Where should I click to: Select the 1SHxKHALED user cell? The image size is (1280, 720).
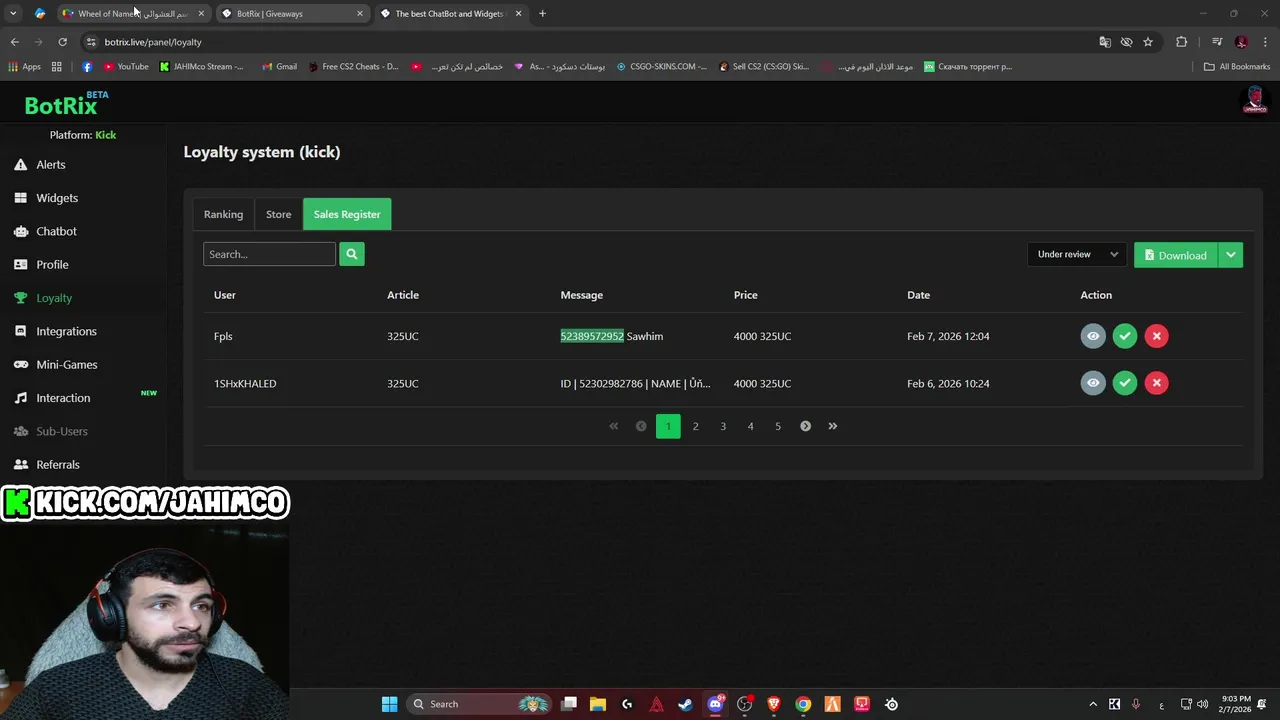pos(245,383)
